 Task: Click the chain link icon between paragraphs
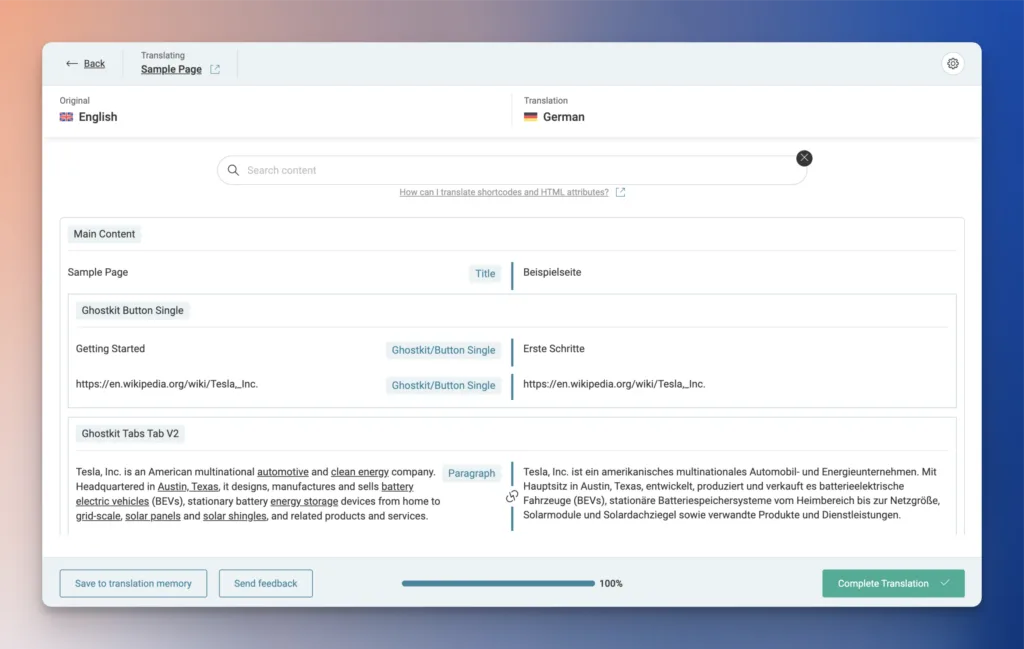pos(512,496)
